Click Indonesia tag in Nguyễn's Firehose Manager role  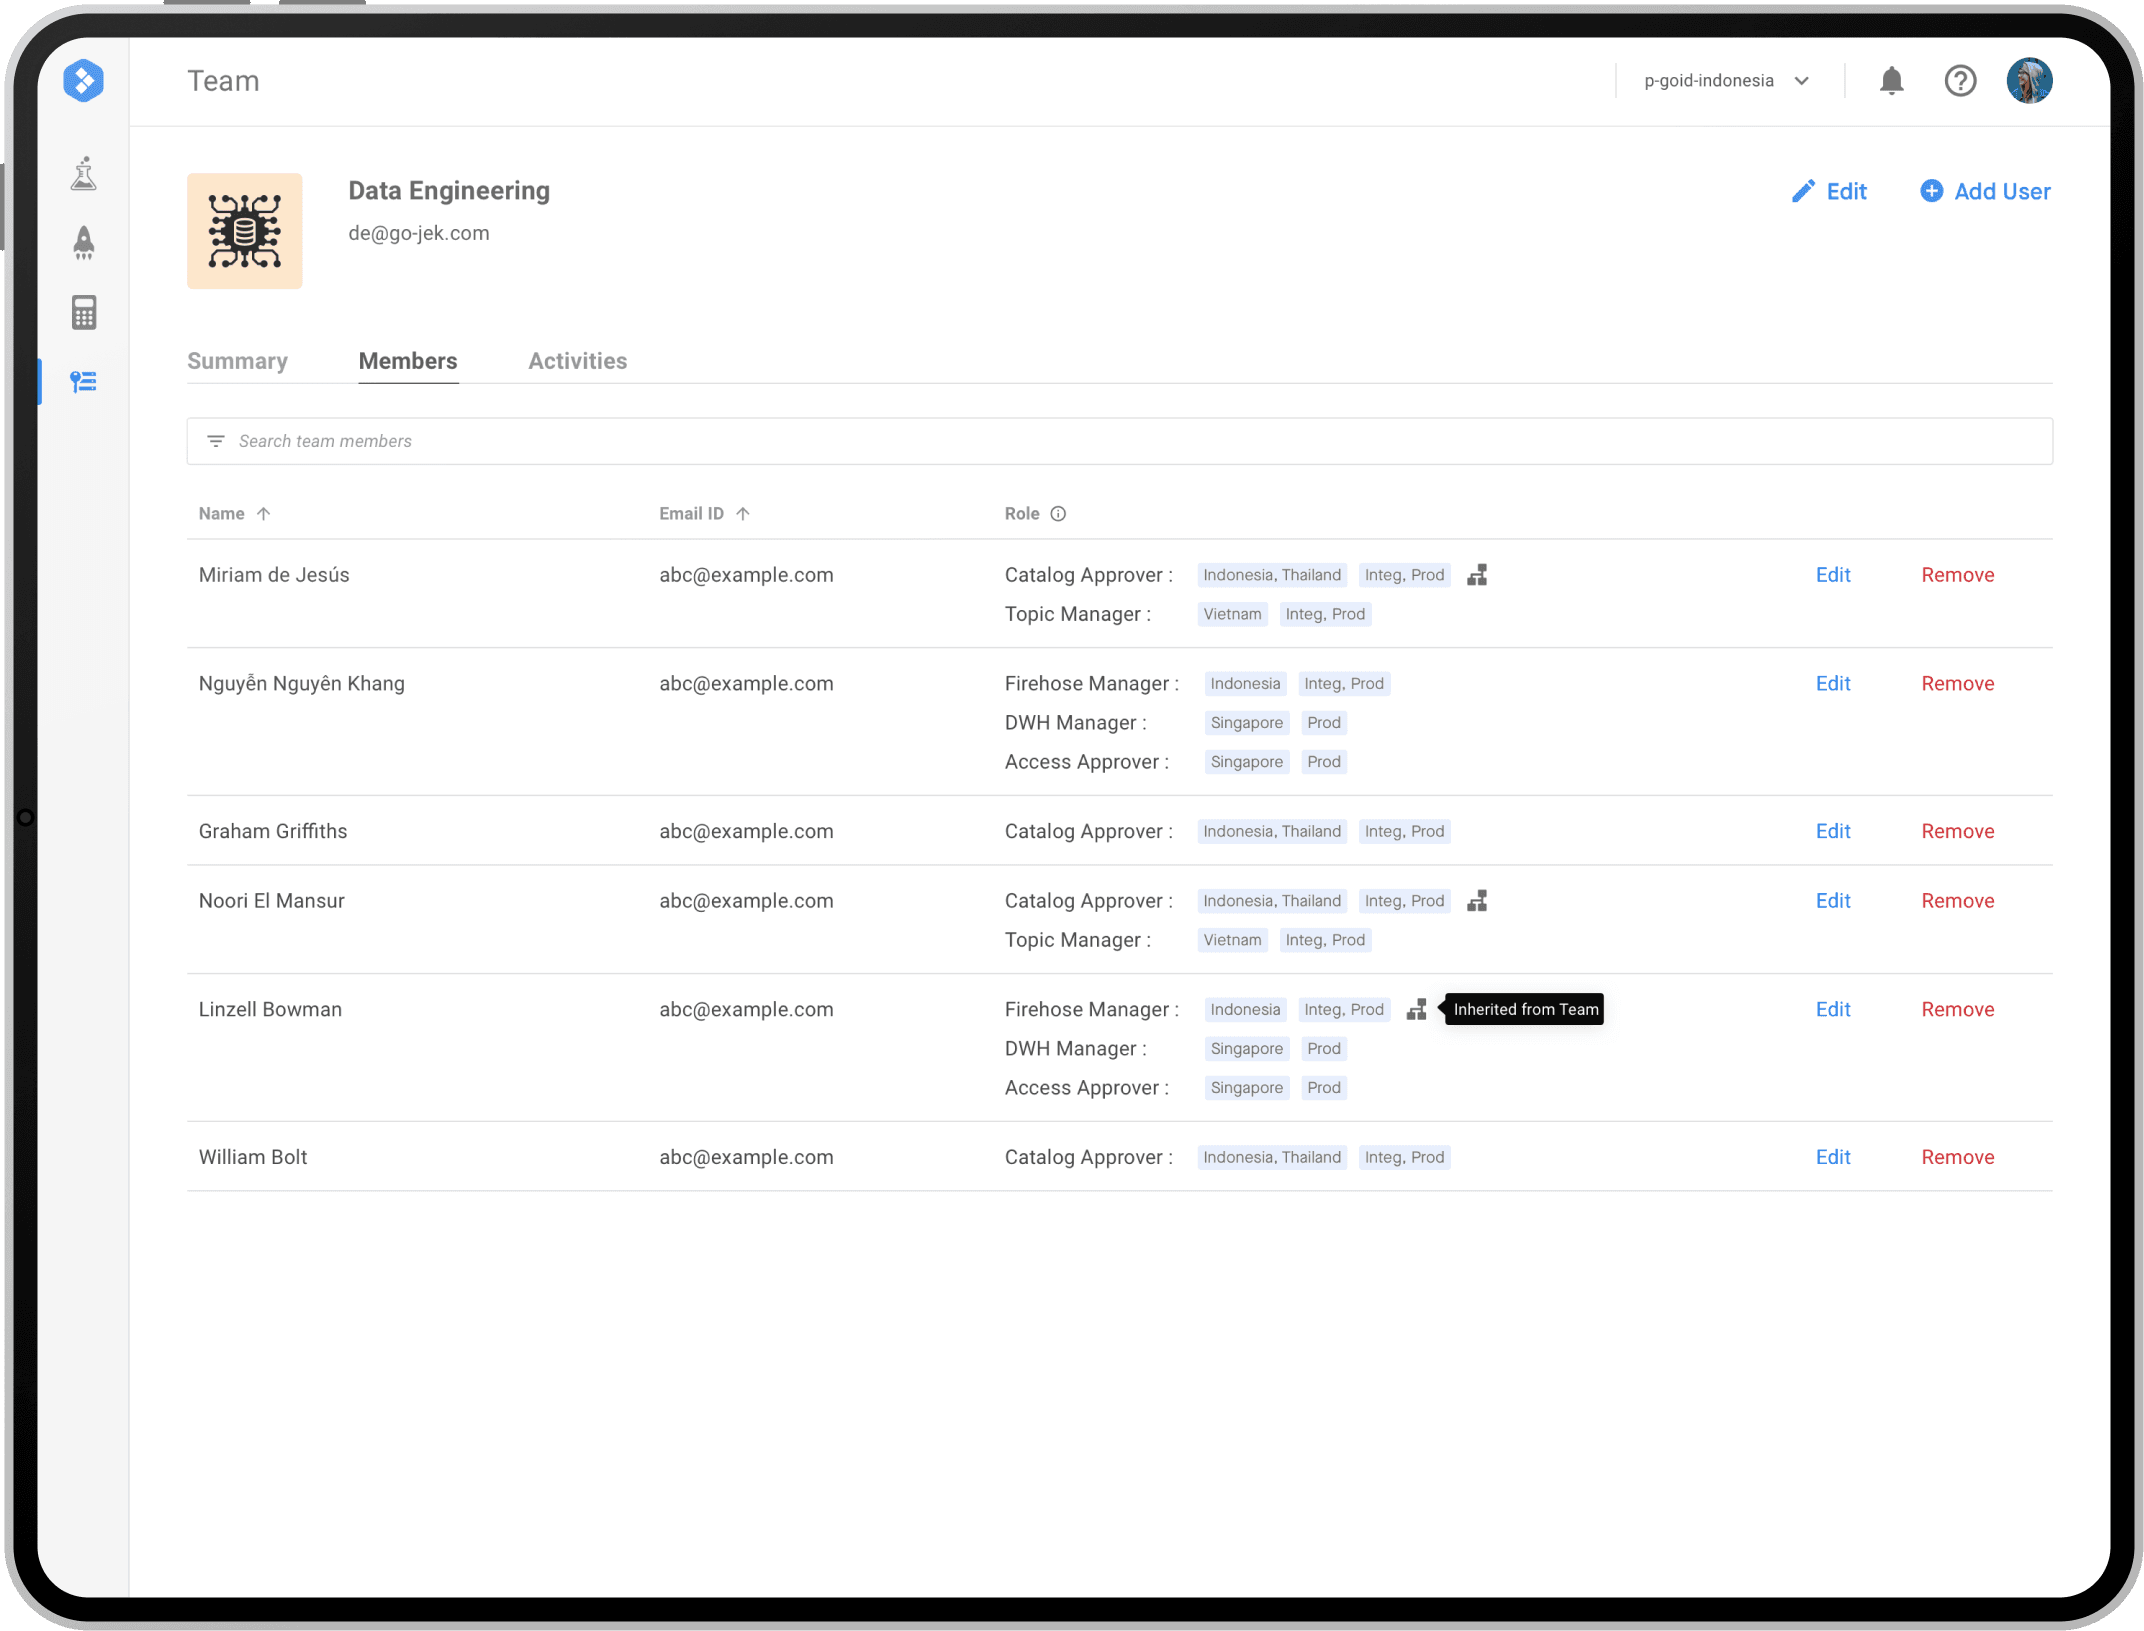click(x=1245, y=684)
